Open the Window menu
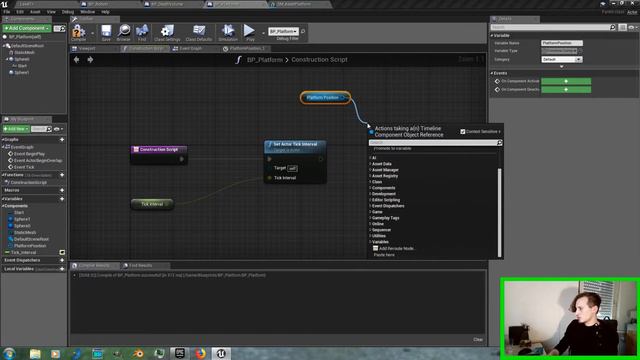The height and width of the screenshot is (360, 640). tap(87, 12)
